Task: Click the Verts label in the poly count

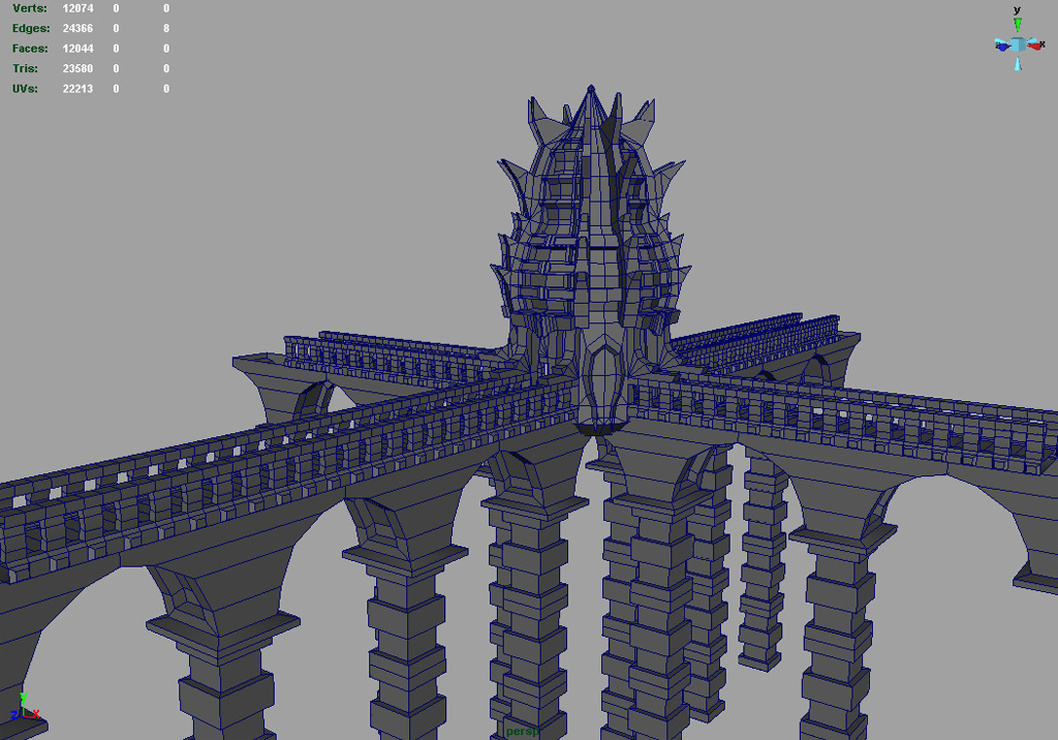Action: click(x=30, y=9)
